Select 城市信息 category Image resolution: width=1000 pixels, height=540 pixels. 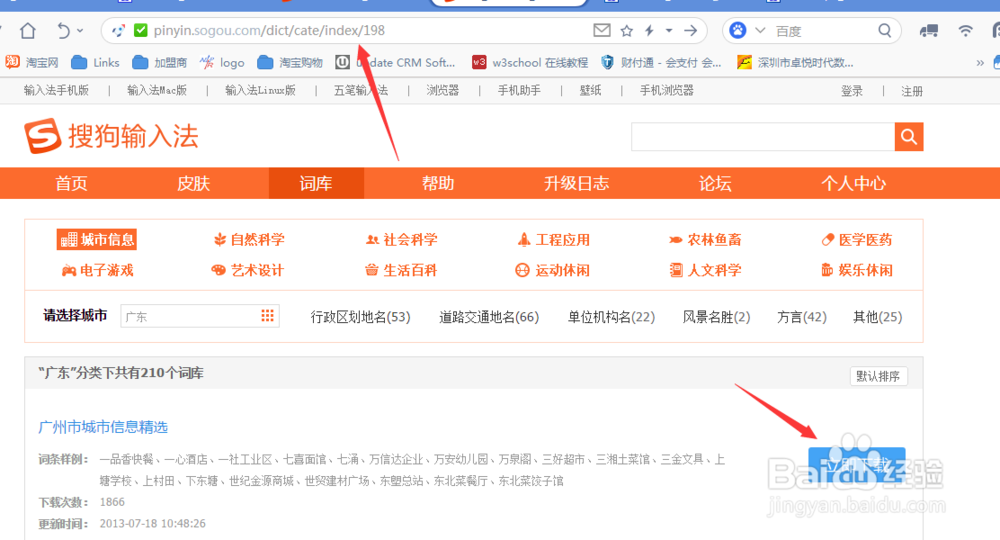click(x=97, y=240)
